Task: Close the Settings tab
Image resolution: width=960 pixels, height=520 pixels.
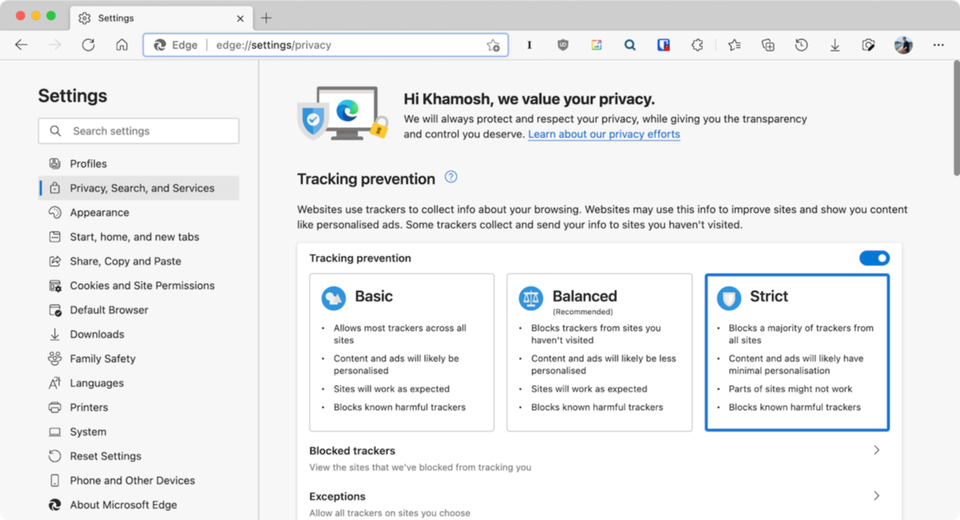Action: 240,18
